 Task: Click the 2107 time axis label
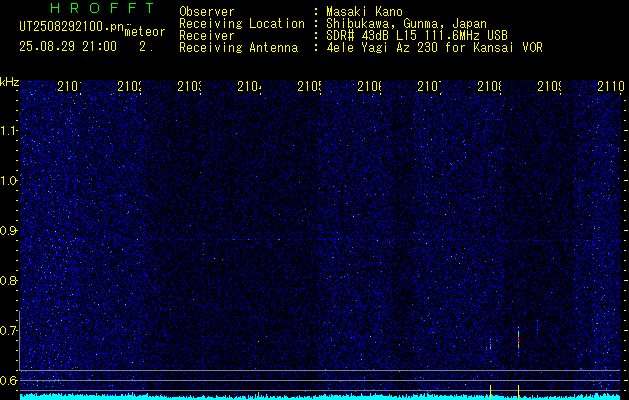click(x=430, y=86)
